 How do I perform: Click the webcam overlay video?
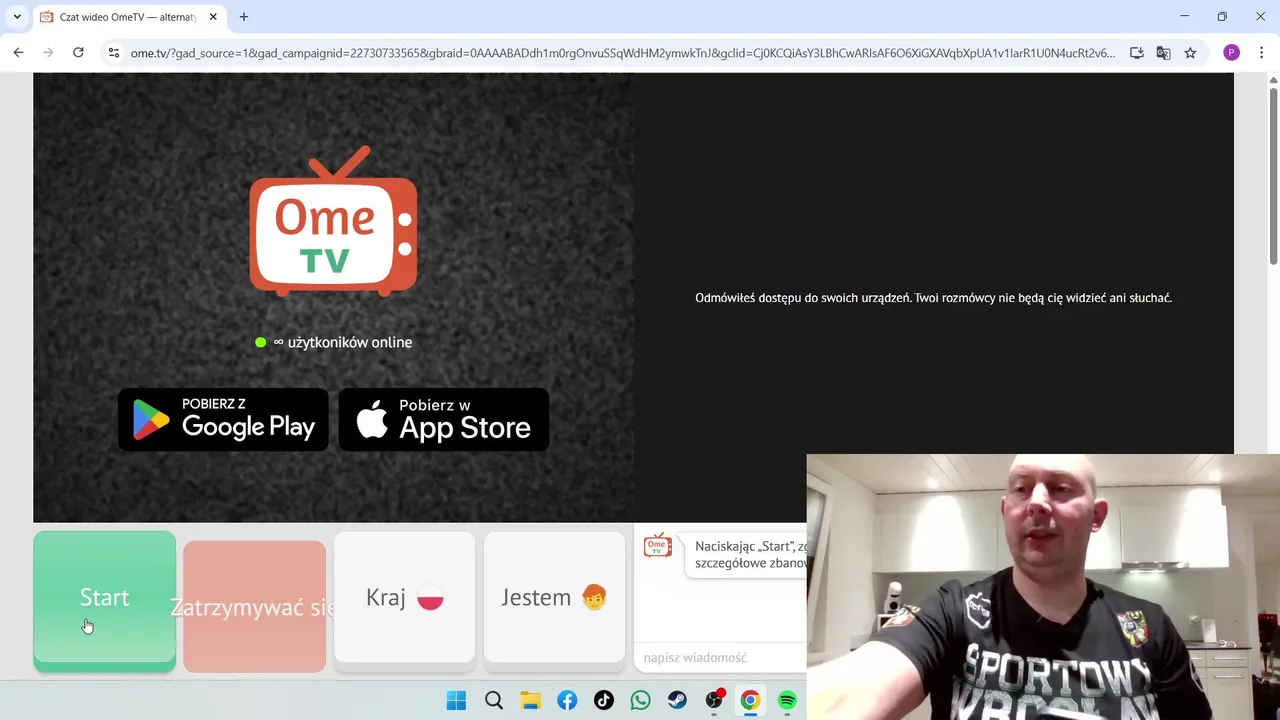1043,587
